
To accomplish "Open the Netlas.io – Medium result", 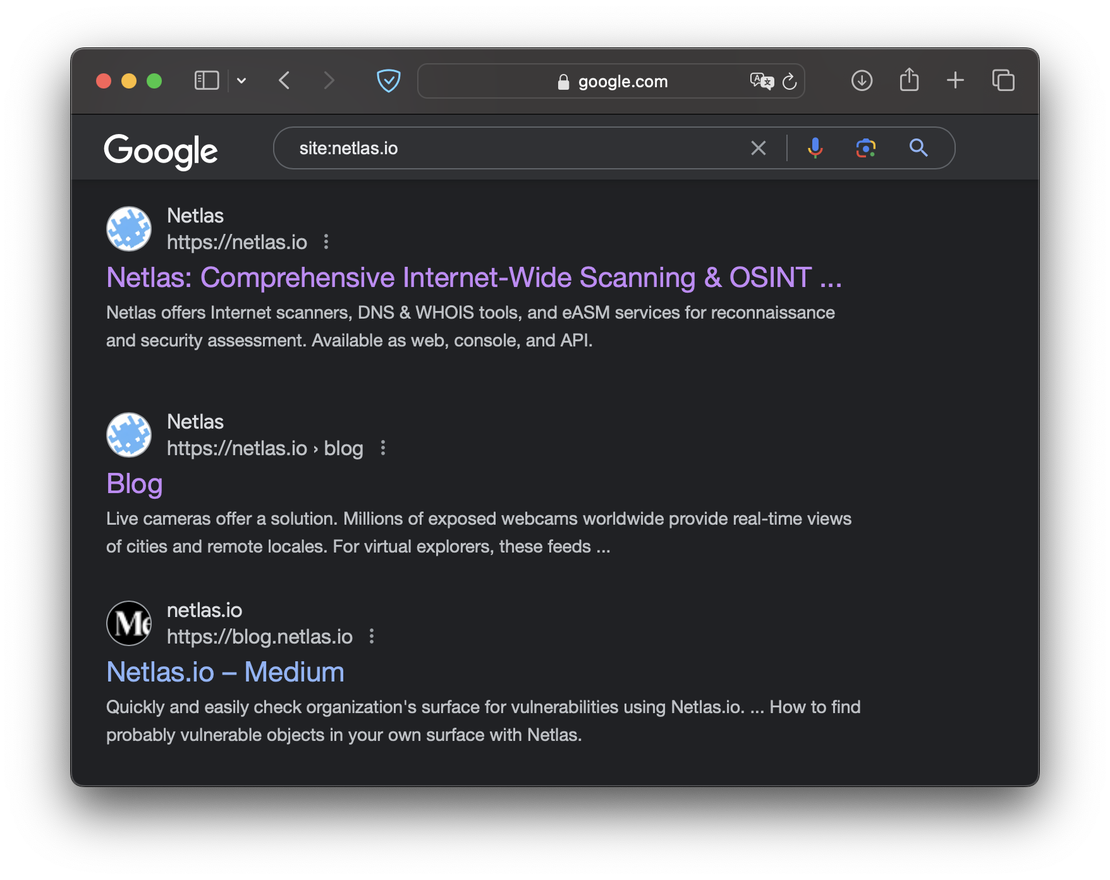I will (225, 672).
